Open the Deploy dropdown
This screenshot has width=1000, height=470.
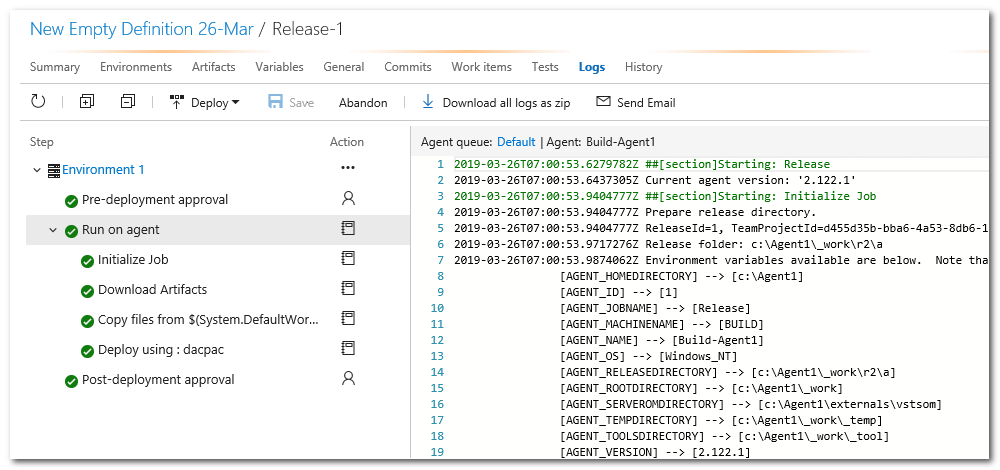coord(205,102)
